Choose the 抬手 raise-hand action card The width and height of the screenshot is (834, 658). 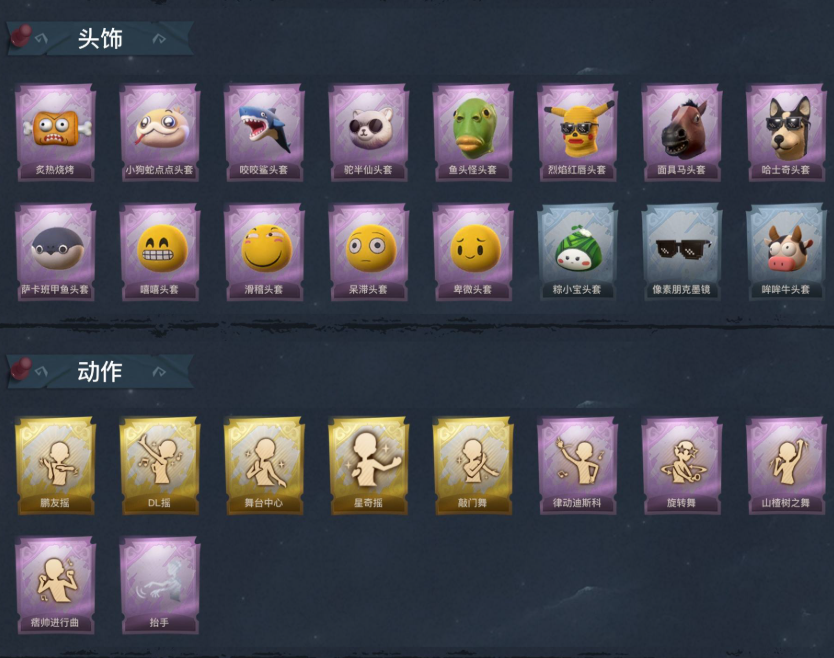tap(160, 585)
